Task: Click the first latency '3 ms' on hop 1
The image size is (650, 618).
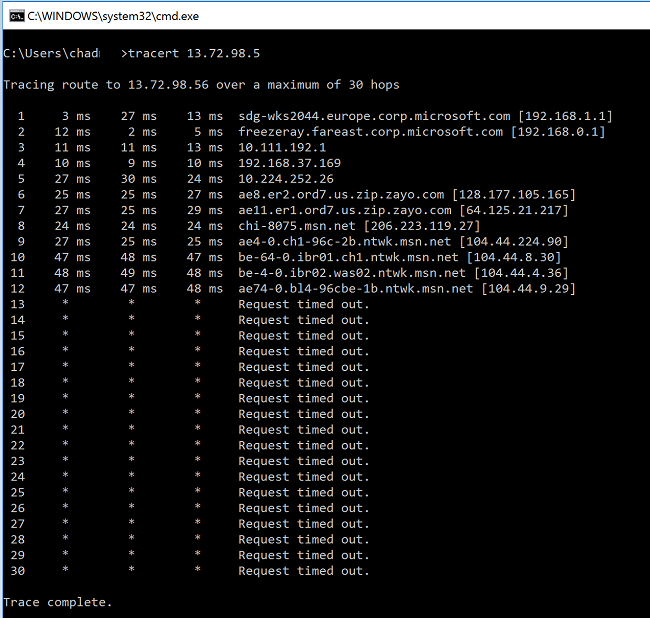Action: [76, 116]
